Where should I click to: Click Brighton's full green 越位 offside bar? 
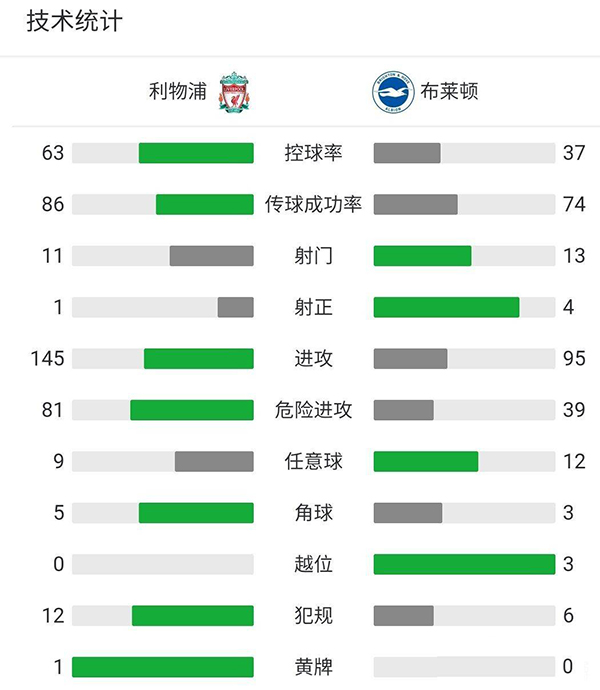(x=464, y=564)
